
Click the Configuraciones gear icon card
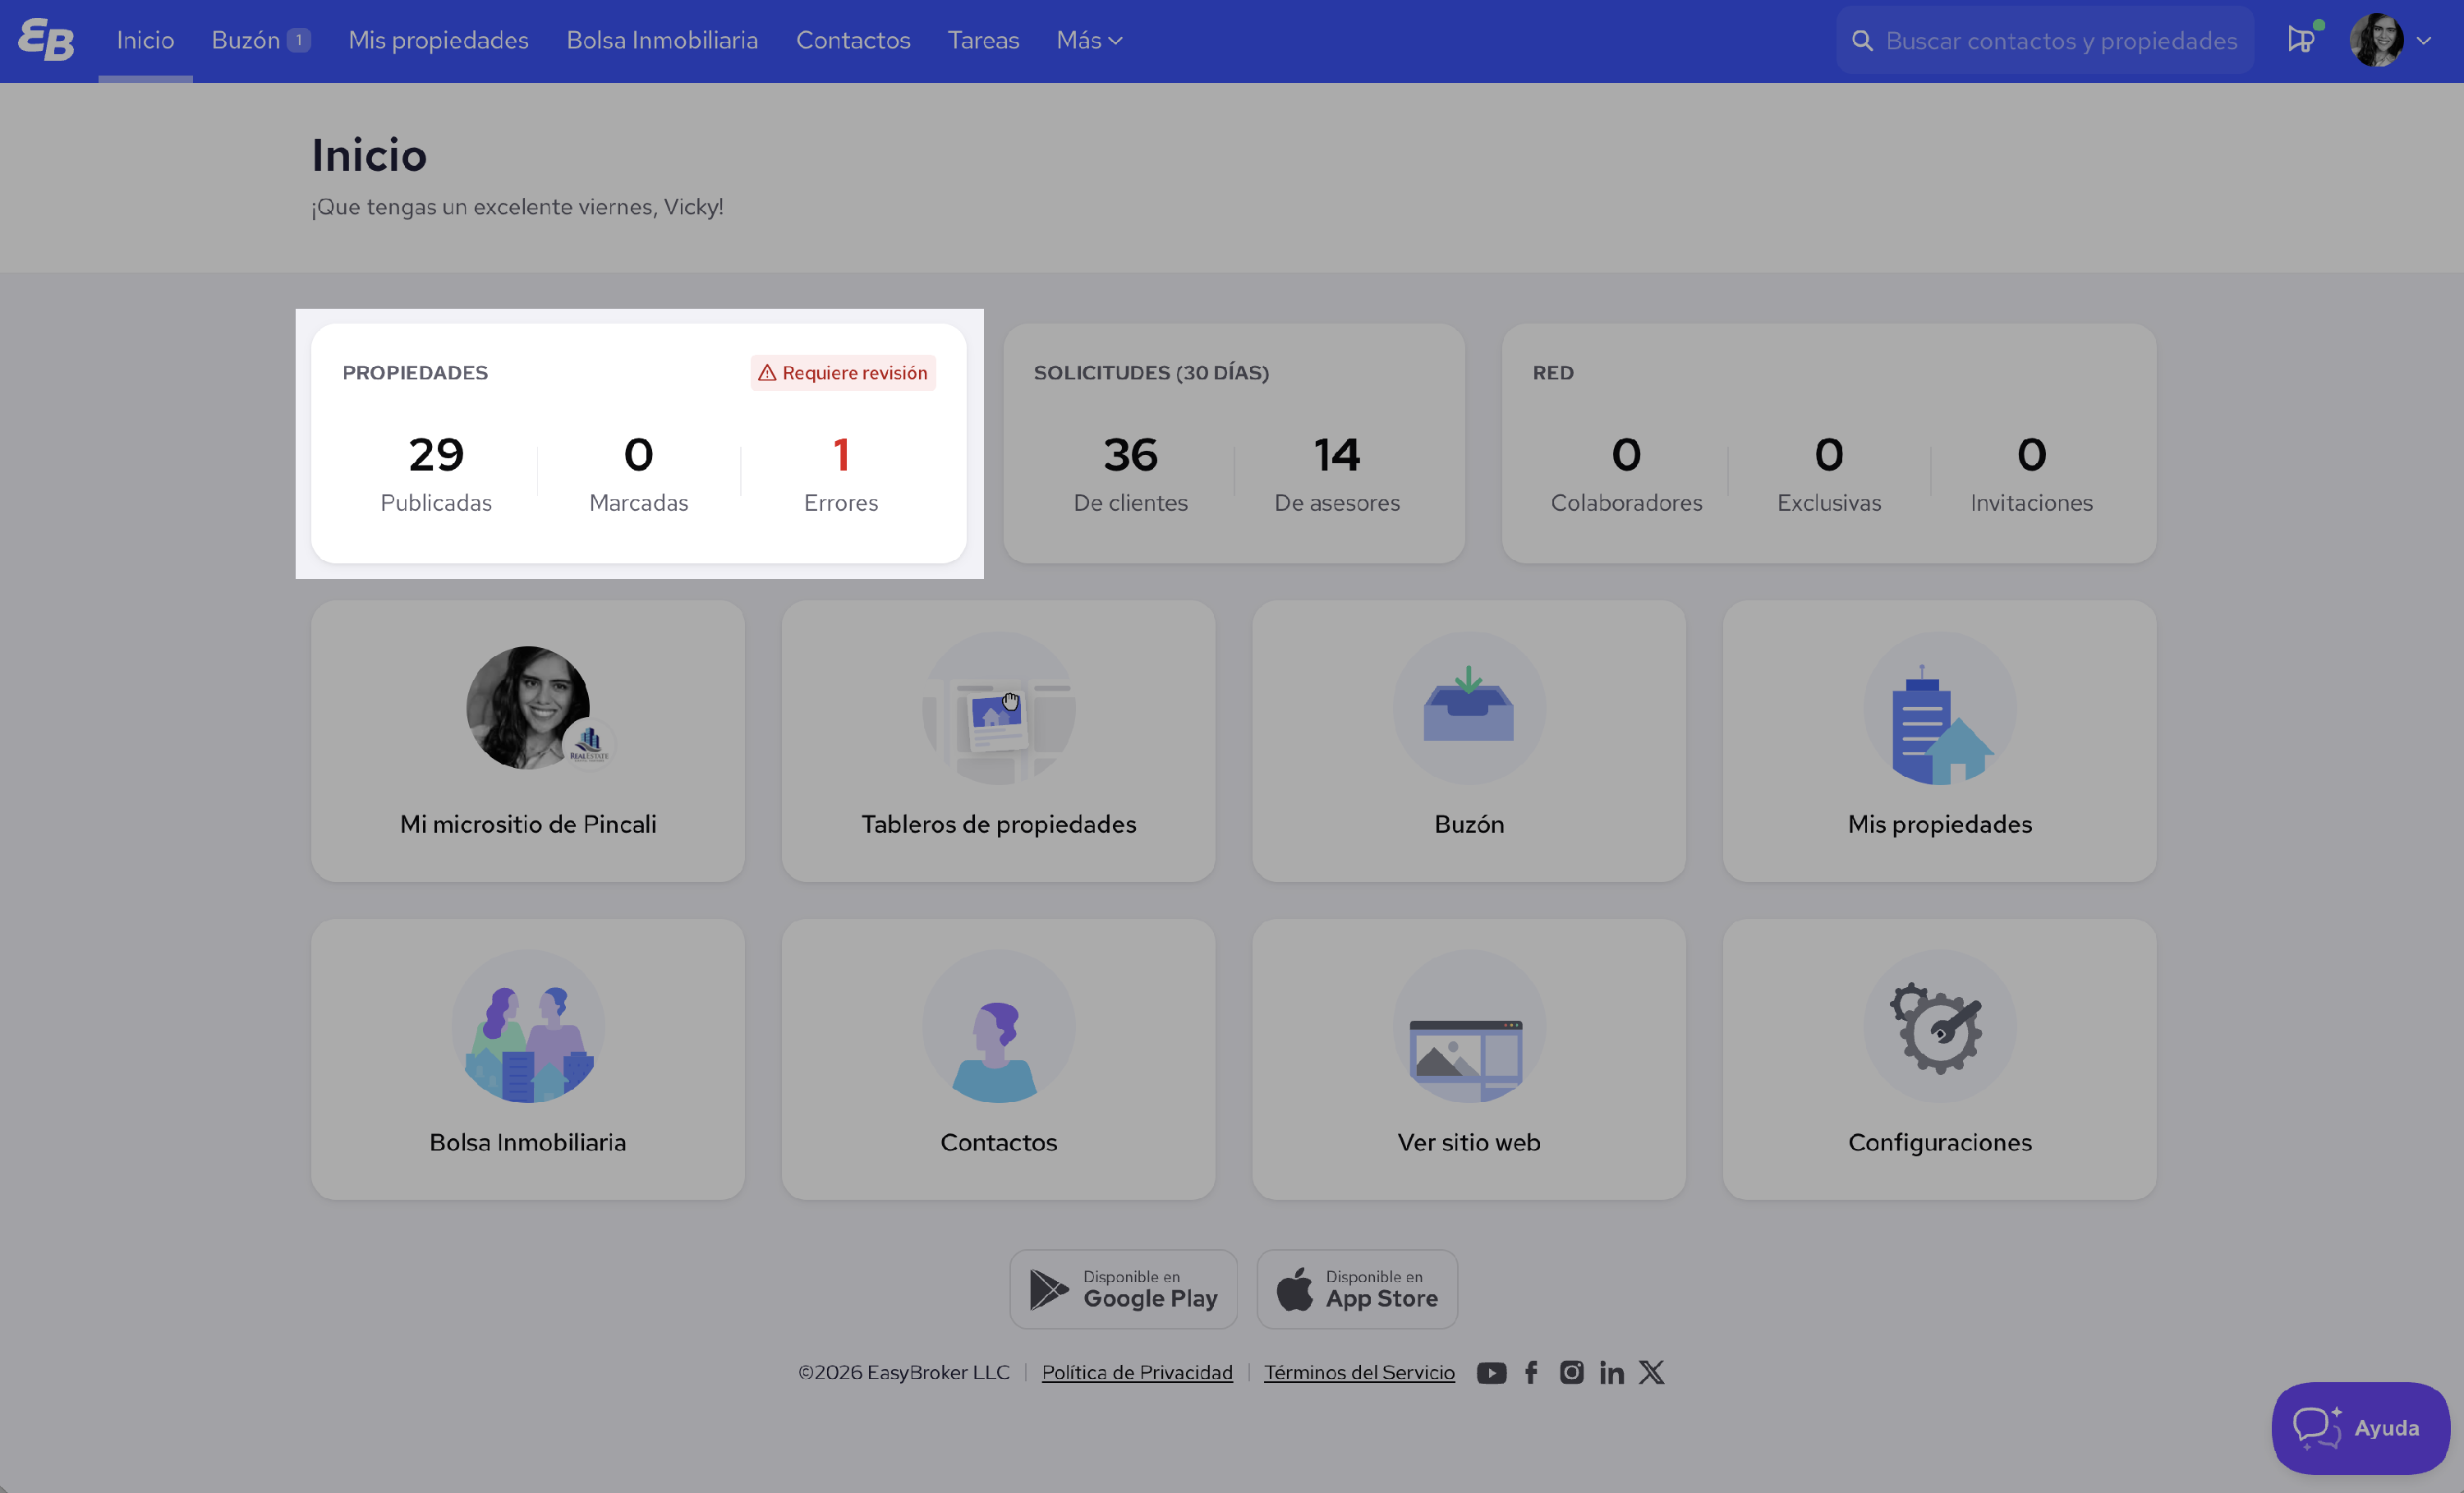point(1939,1058)
